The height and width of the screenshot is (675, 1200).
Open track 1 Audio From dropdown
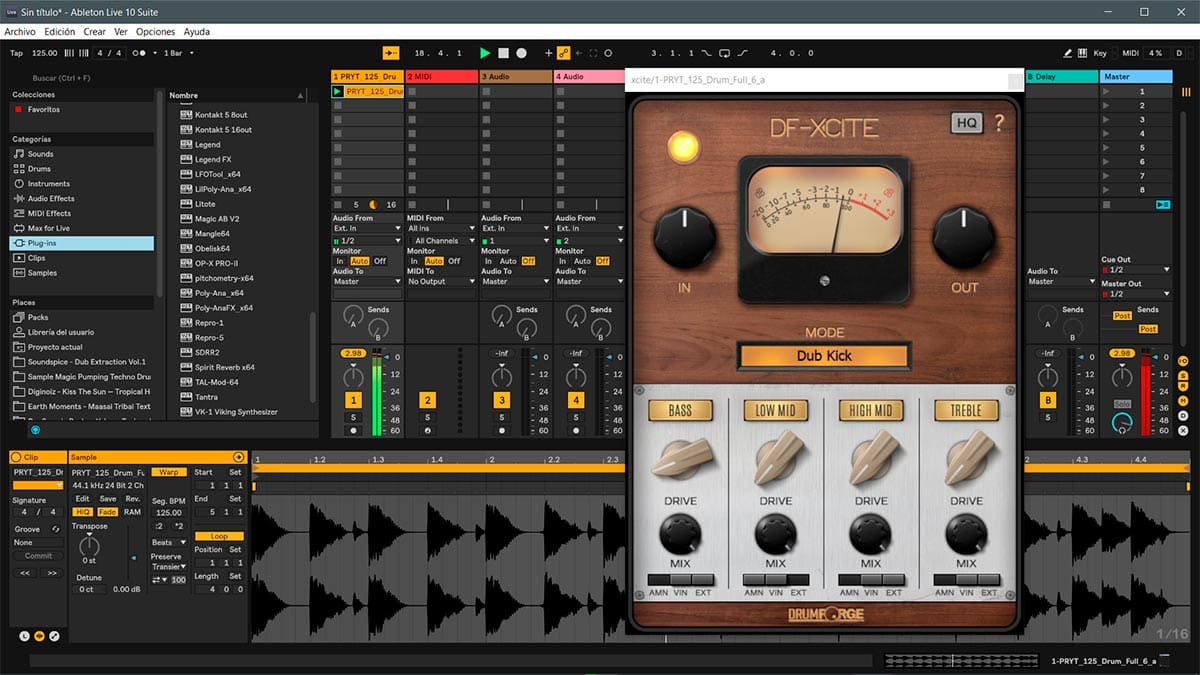[x=365, y=228]
